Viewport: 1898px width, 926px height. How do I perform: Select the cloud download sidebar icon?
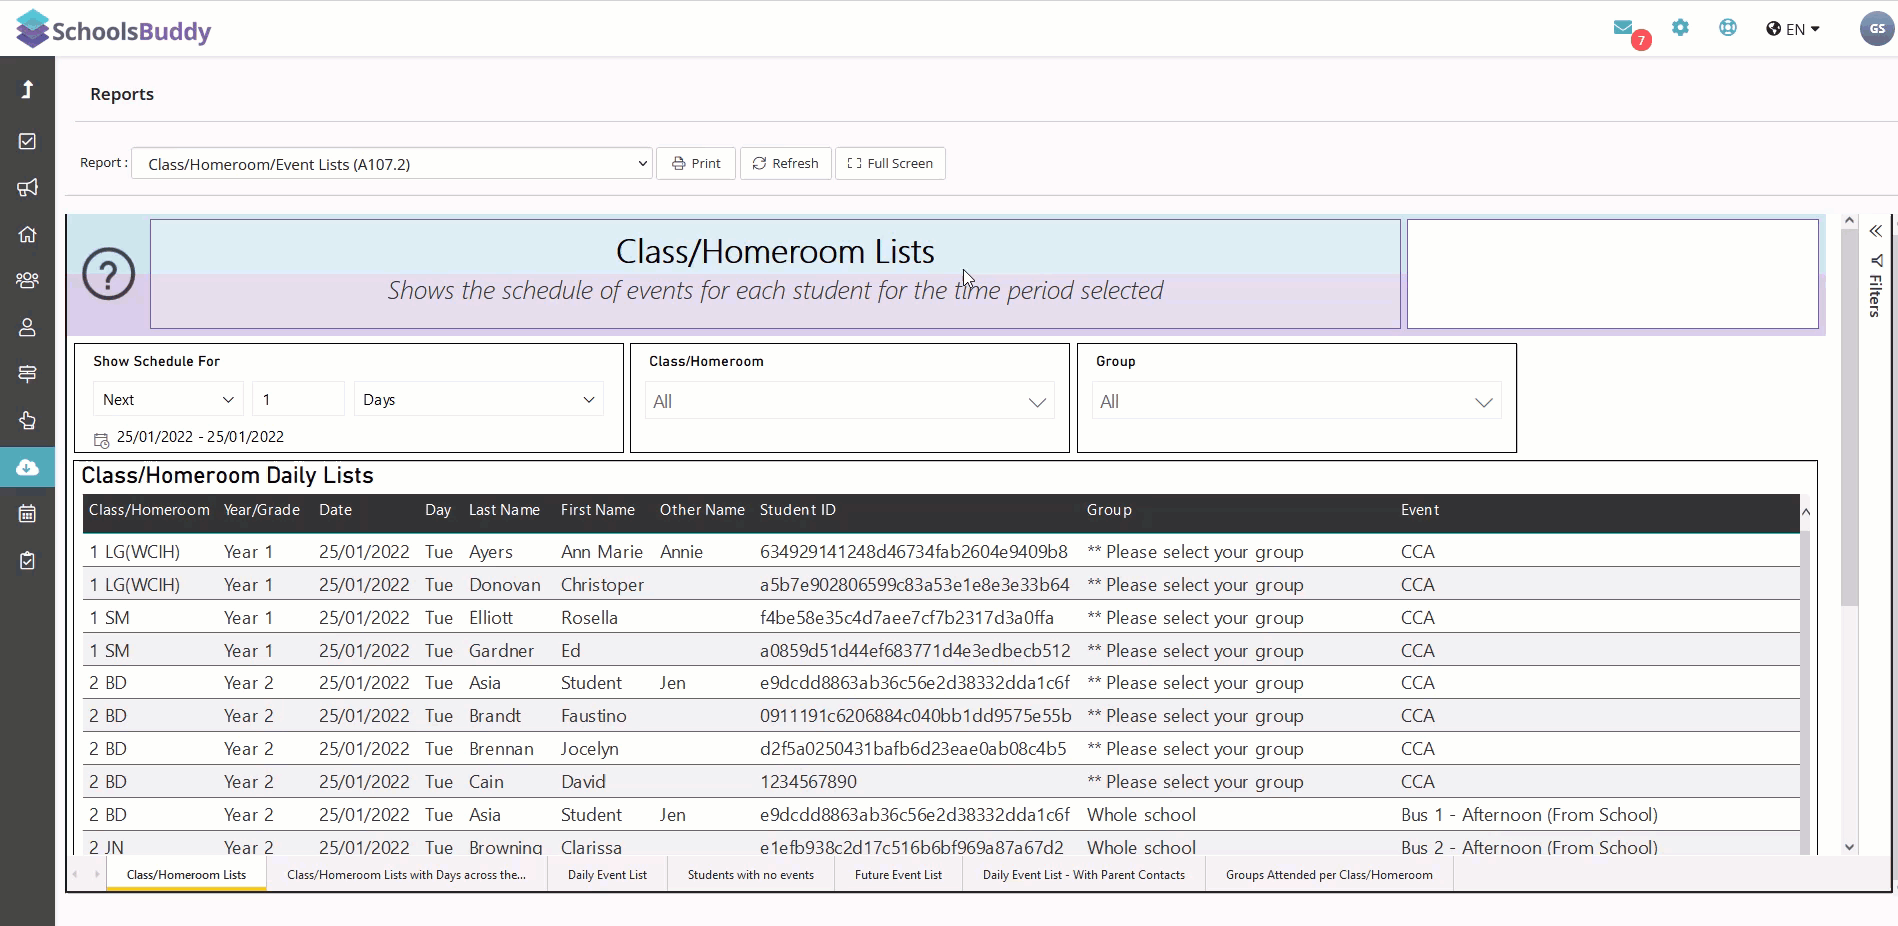coord(27,467)
